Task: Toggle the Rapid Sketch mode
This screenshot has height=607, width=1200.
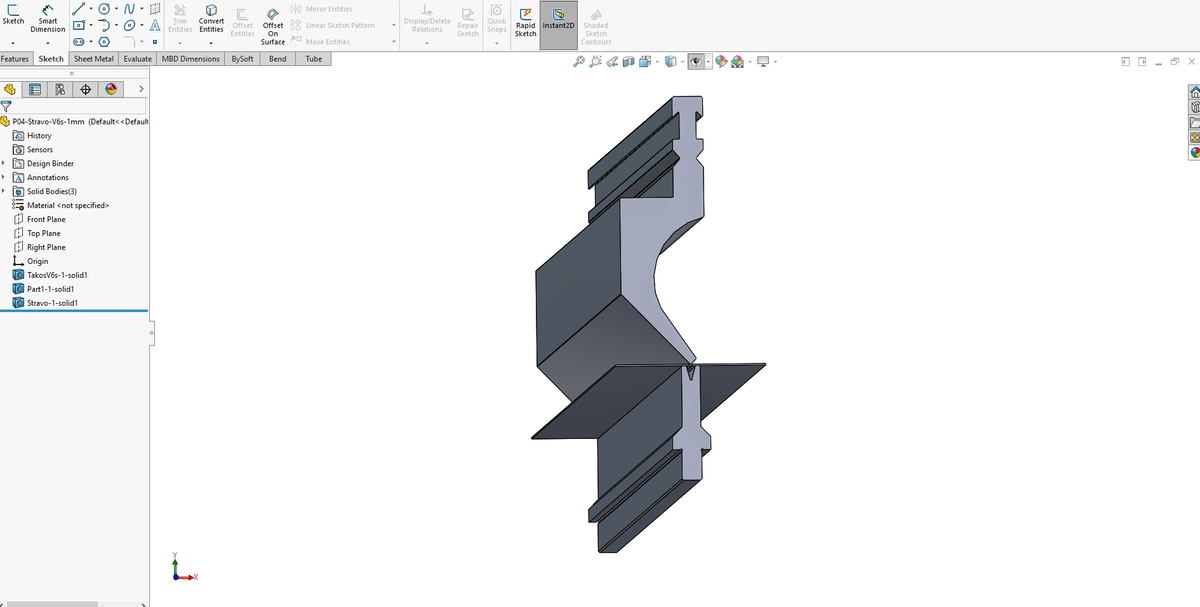Action: (x=525, y=21)
